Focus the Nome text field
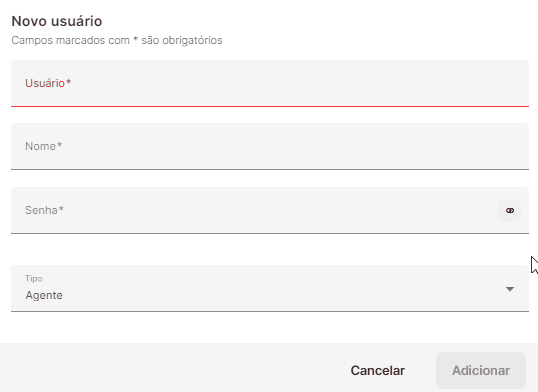The image size is (538, 392). pyautogui.click(x=270, y=146)
